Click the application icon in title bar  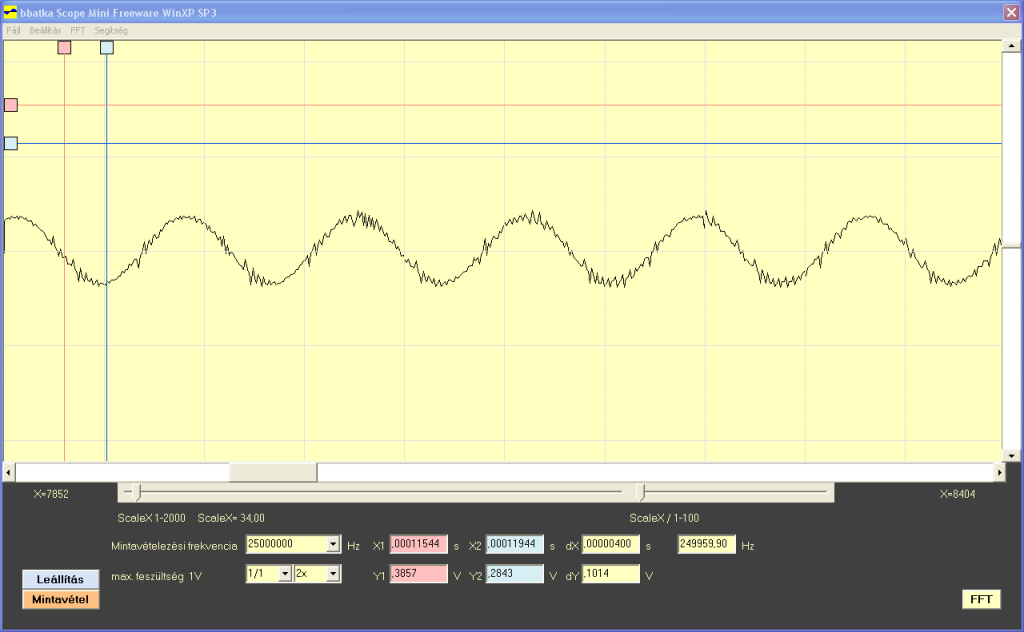click(x=10, y=12)
